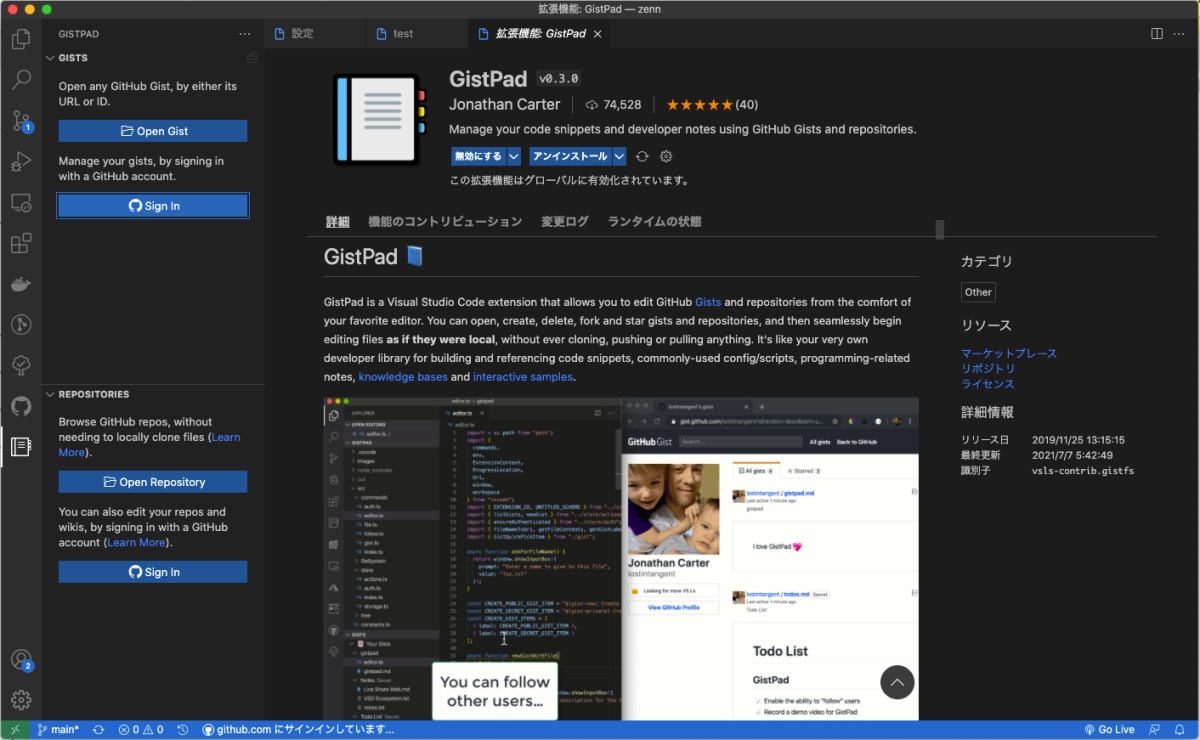The image size is (1200, 740).
Task: Click publisher name Jonathan Carter
Action: click(505, 104)
